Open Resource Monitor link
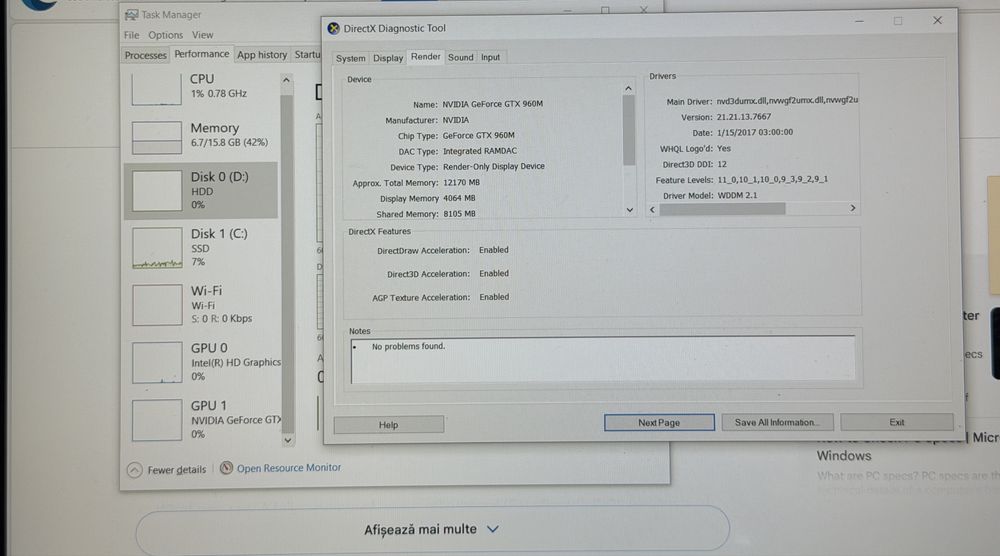 pyautogui.click(x=288, y=468)
